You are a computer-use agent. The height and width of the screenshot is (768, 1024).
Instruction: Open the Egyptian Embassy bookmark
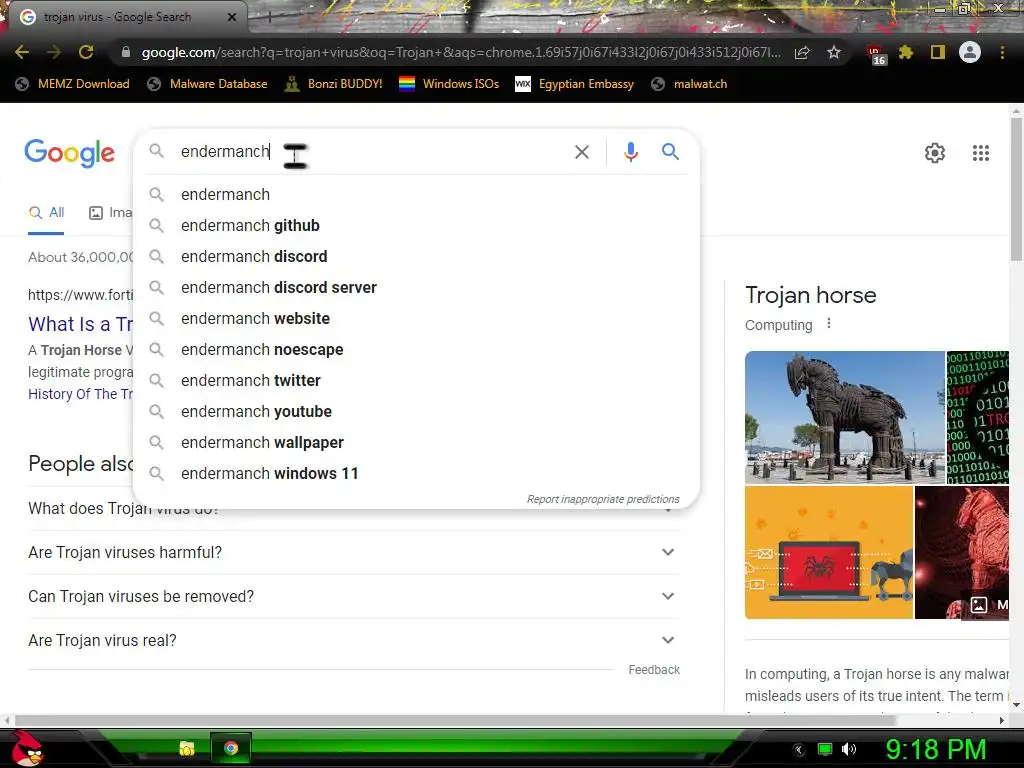coord(574,84)
